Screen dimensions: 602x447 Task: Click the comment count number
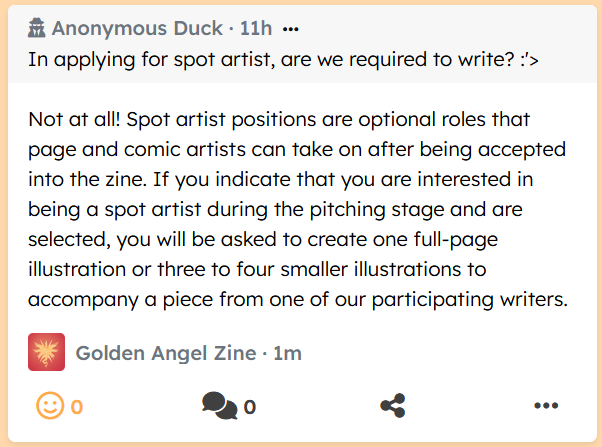250,407
